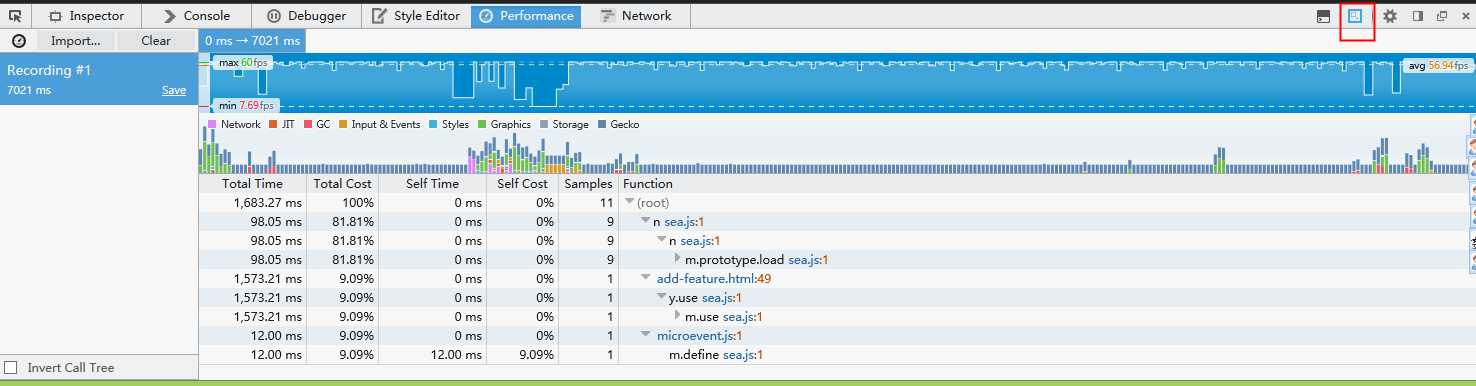Expand the m.prototype.load row
This screenshot has width=1476, height=386.
click(x=678, y=260)
